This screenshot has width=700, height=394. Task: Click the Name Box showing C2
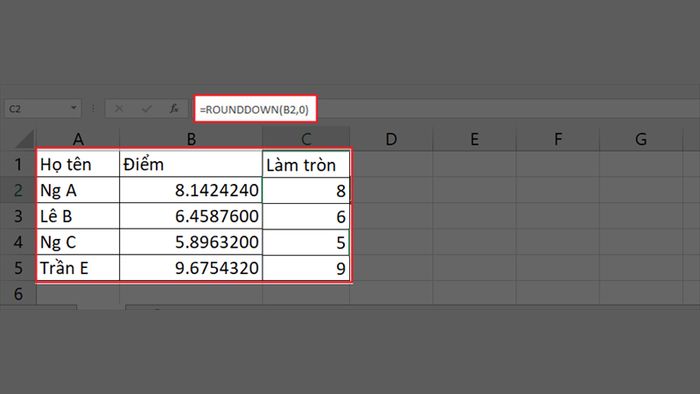point(43,108)
